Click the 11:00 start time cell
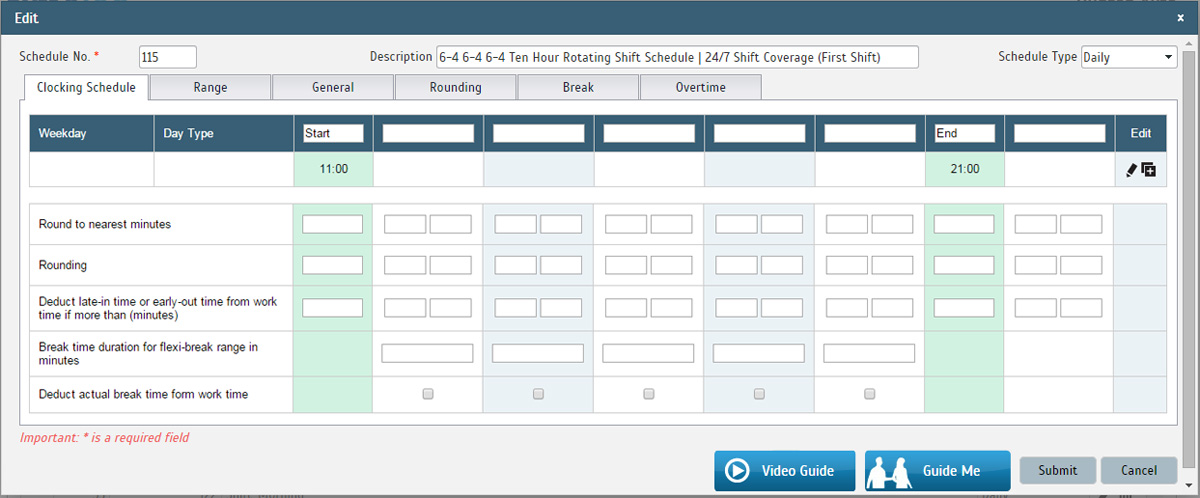The height and width of the screenshot is (498, 1200). pos(333,169)
